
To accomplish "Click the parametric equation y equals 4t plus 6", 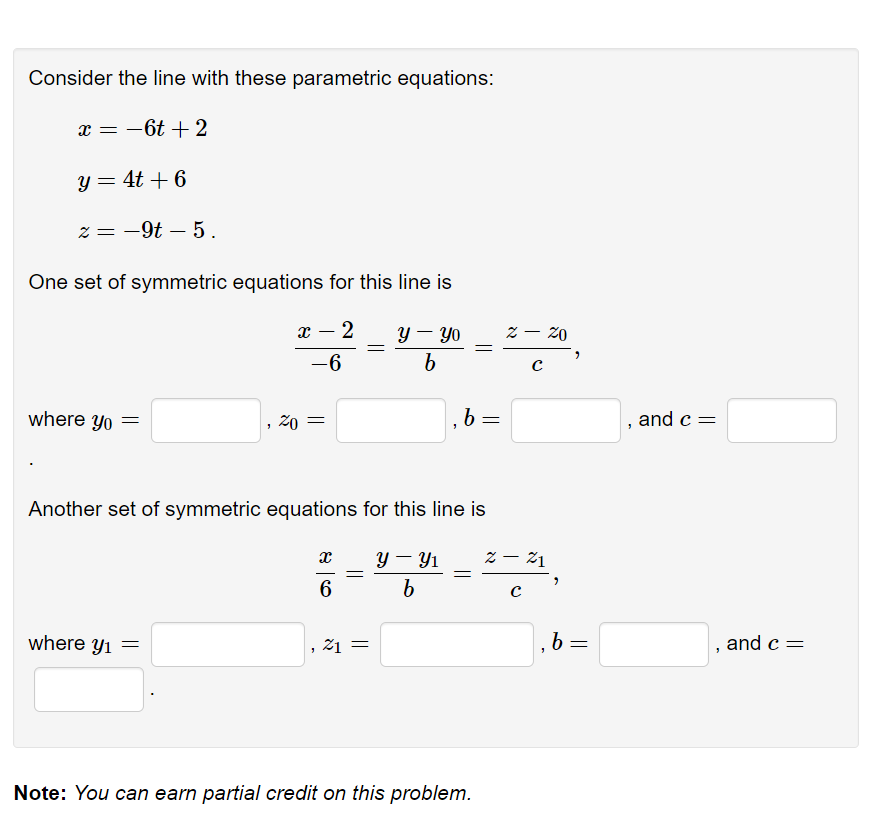I will (x=130, y=180).
